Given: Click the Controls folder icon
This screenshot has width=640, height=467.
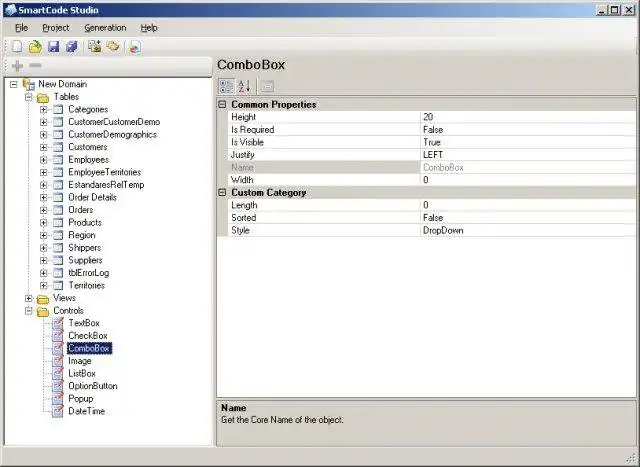Looking at the screenshot, I should (x=43, y=312).
